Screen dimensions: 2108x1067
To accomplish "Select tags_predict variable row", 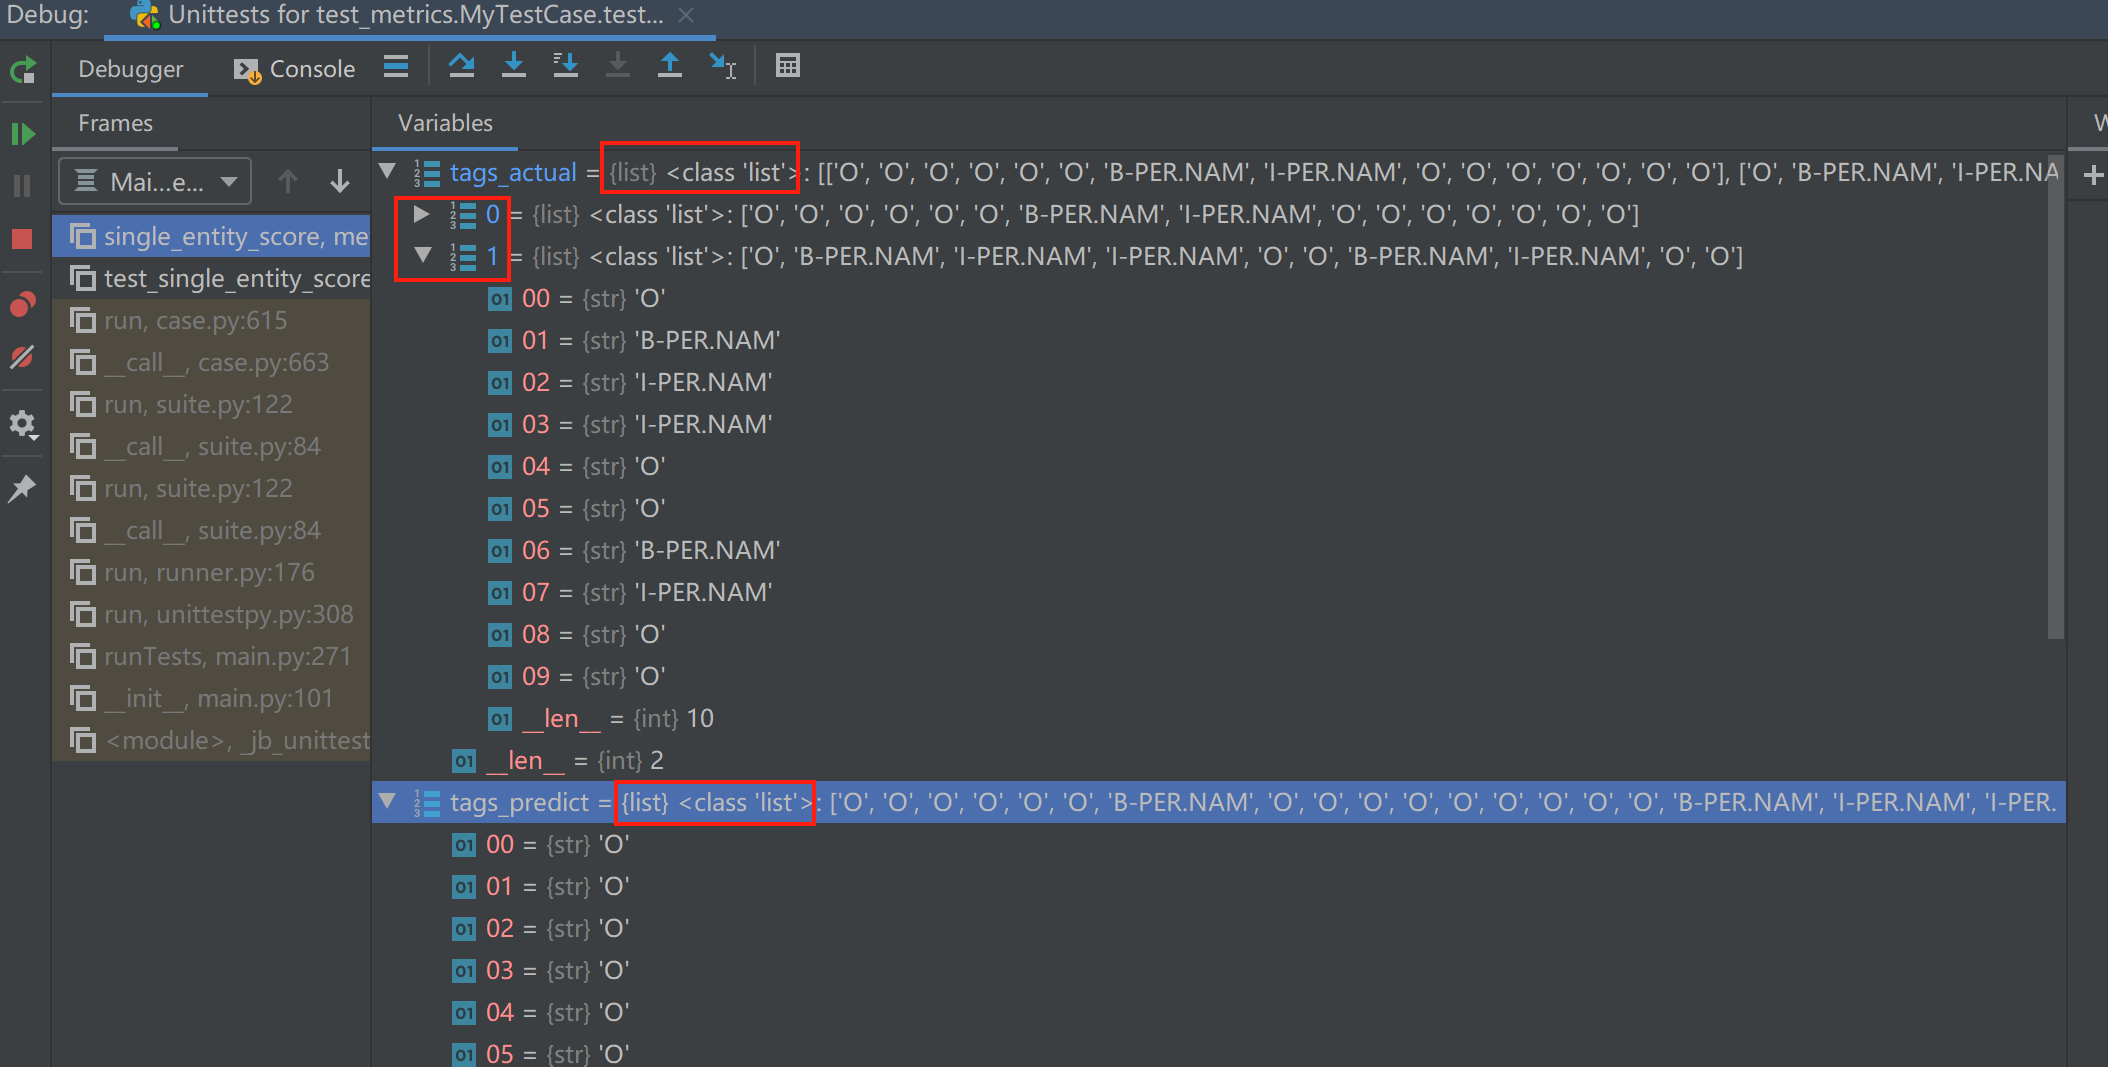I will [x=1218, y=803].
